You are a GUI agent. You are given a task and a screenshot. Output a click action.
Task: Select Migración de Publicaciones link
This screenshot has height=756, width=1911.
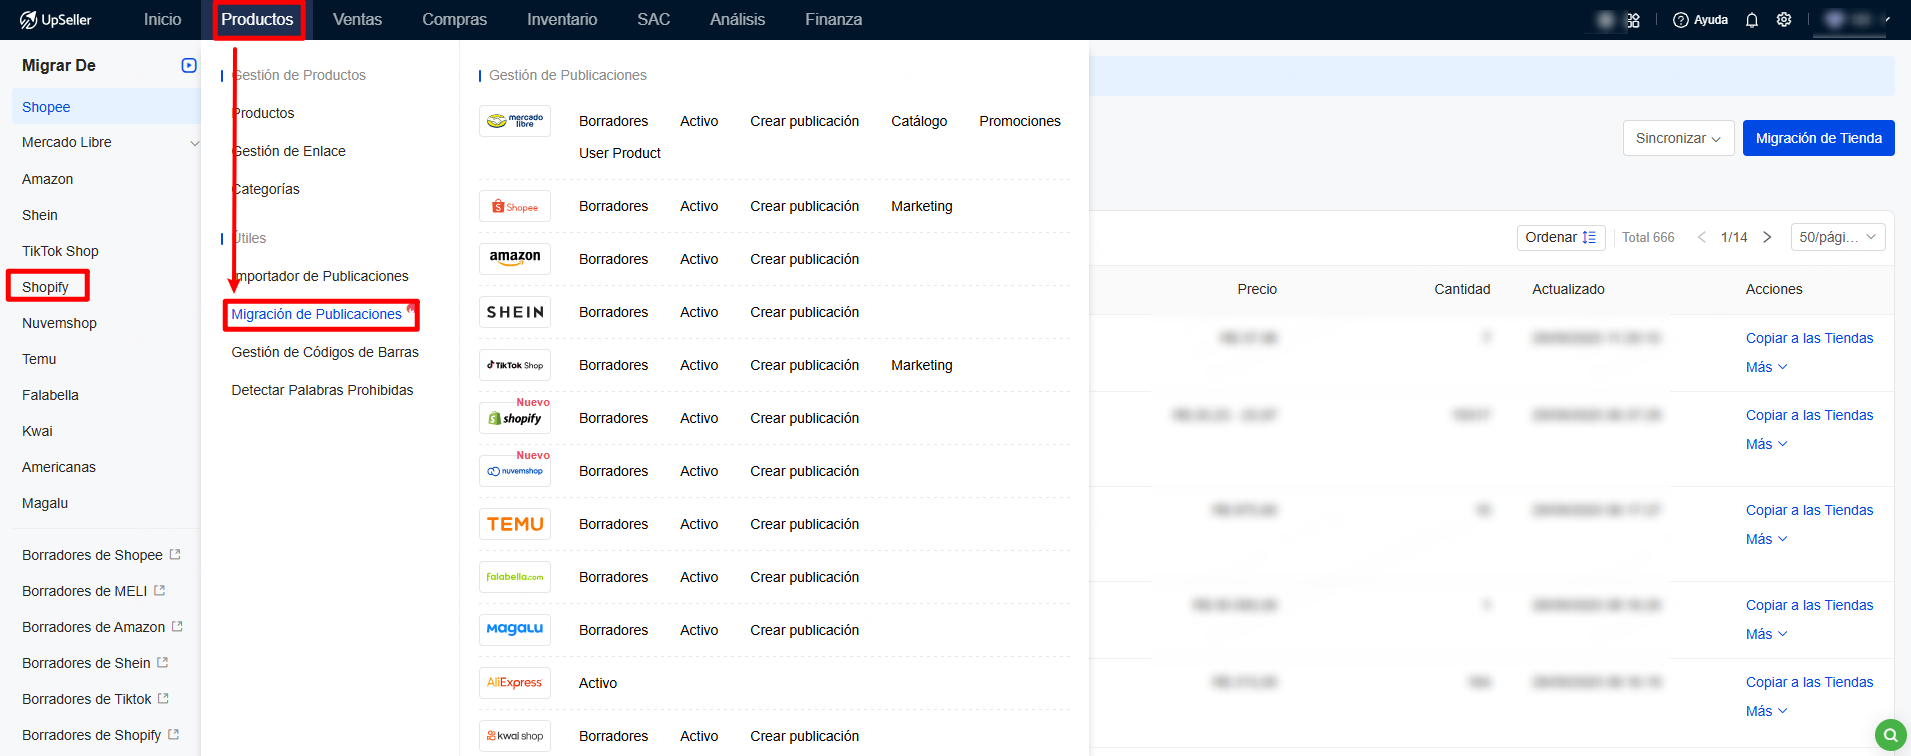(x=316, y=314)
